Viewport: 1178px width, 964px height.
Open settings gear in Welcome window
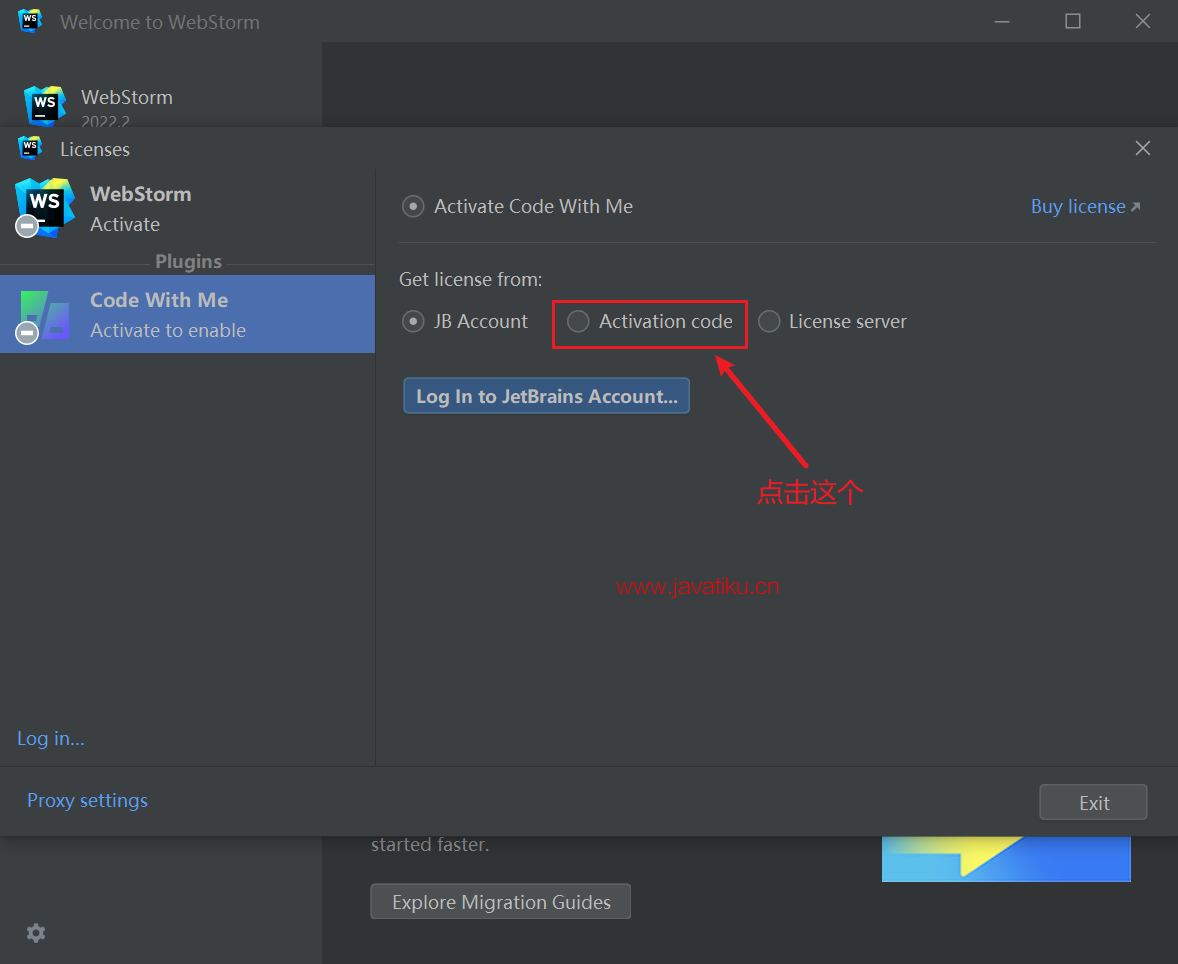click(36, 933)
